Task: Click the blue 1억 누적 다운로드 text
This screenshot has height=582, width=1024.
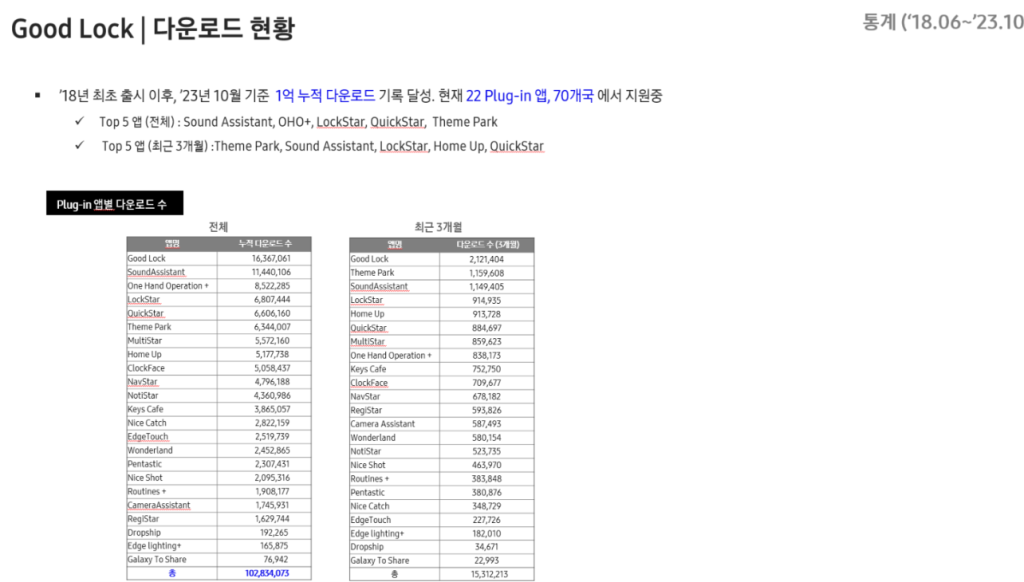Action: 325,96
